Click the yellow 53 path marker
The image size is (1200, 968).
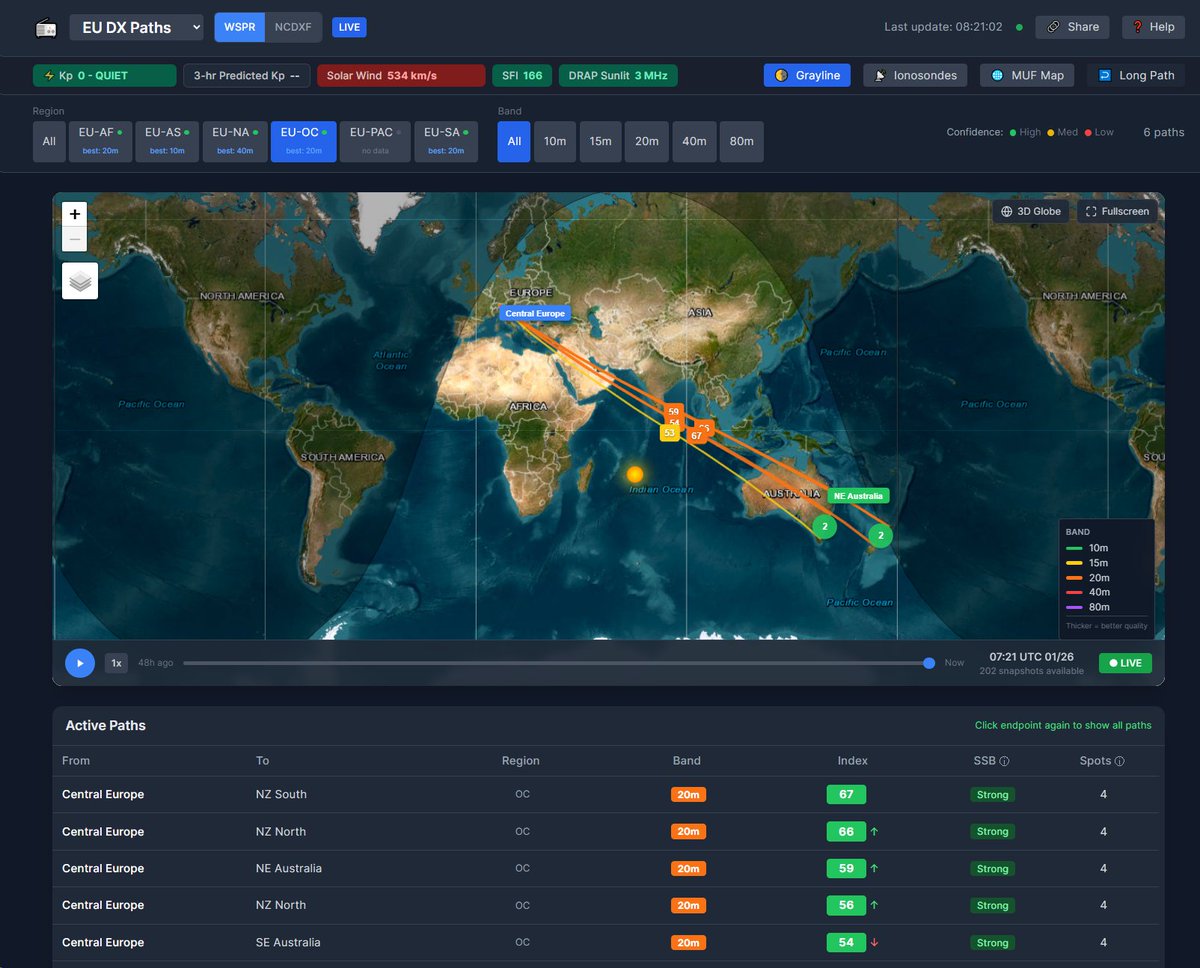[x=669, y=433]
